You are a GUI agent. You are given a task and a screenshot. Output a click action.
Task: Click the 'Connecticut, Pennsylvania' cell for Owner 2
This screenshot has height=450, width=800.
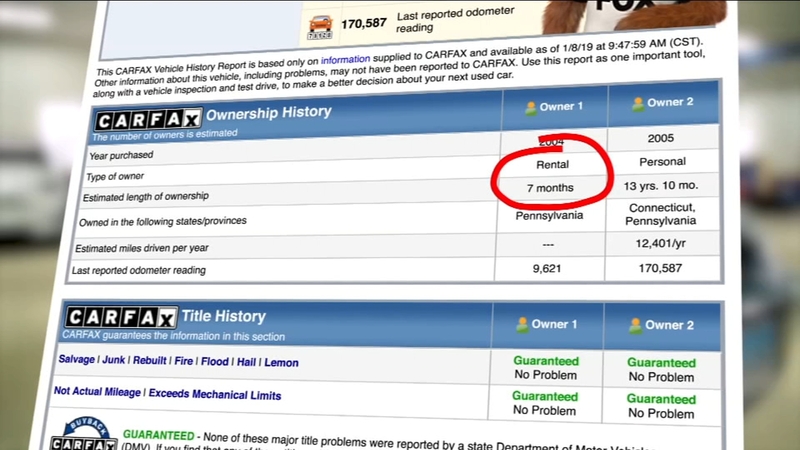pos(661,214)
